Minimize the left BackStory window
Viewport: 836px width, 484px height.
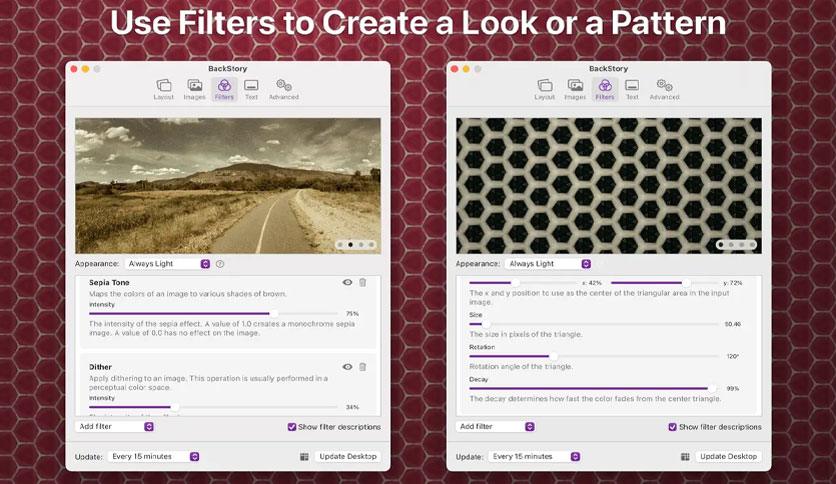[x=85, y=69]
